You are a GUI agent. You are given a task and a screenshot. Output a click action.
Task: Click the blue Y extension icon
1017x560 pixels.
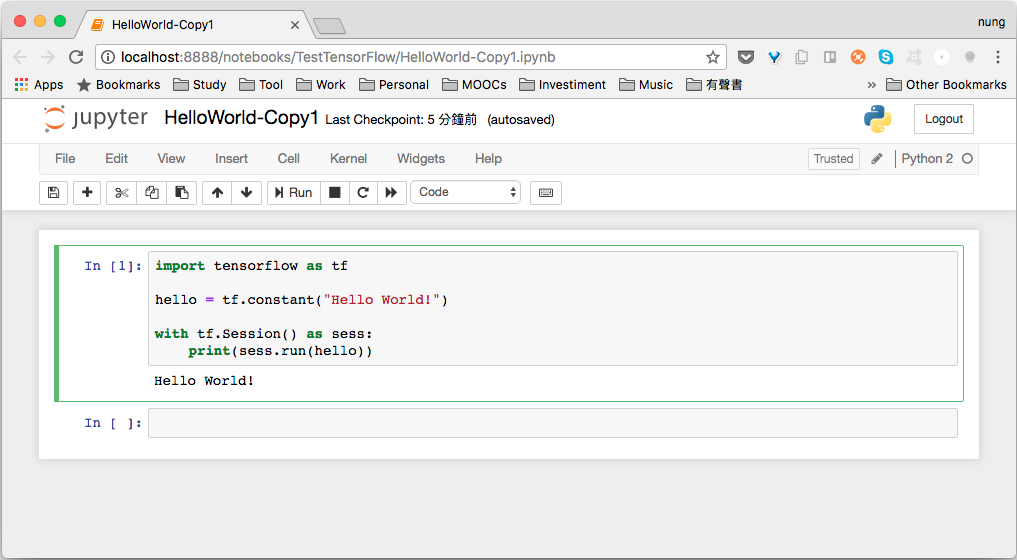(774, 57)
